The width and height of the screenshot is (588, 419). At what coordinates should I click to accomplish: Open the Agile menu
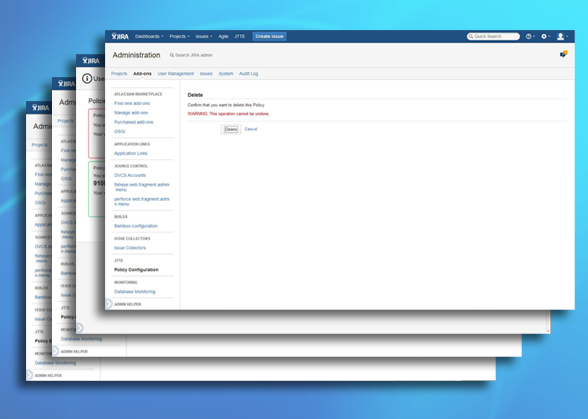click(x=223, y=36)
